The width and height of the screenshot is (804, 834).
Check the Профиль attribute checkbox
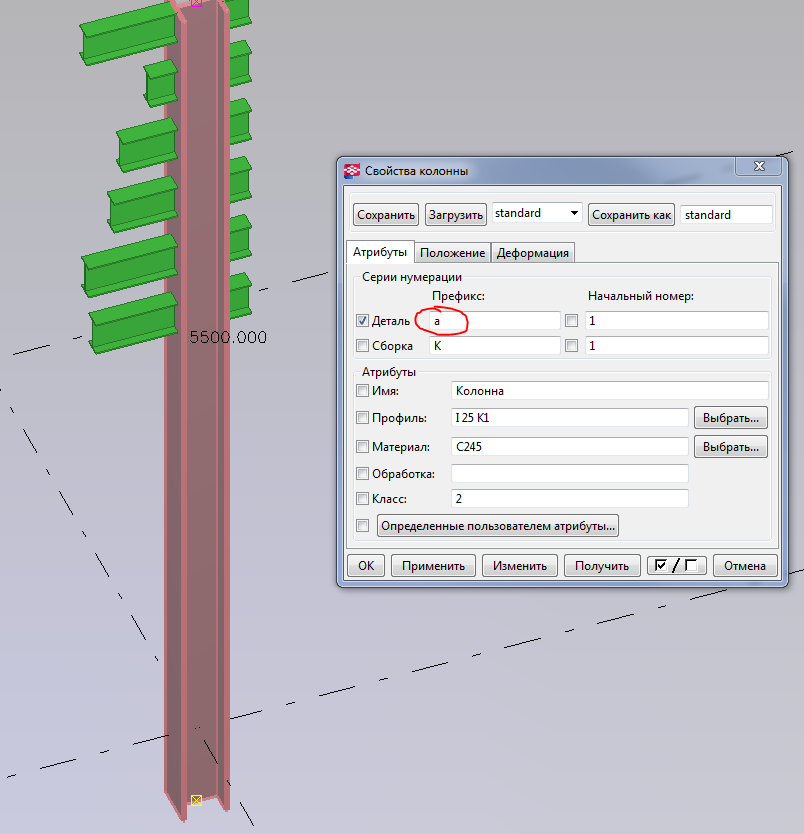(363, 418)
